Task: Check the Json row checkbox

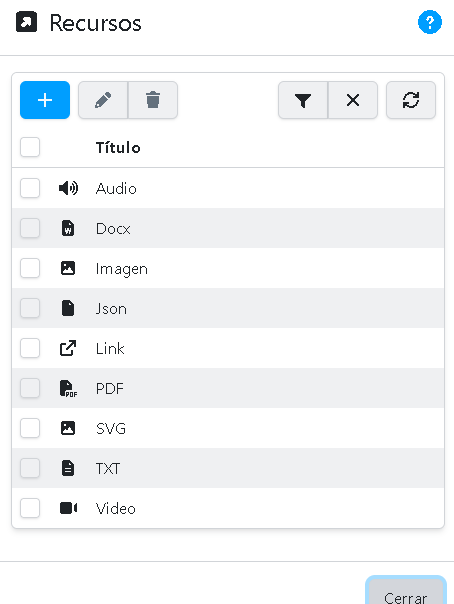Action: 30,308
